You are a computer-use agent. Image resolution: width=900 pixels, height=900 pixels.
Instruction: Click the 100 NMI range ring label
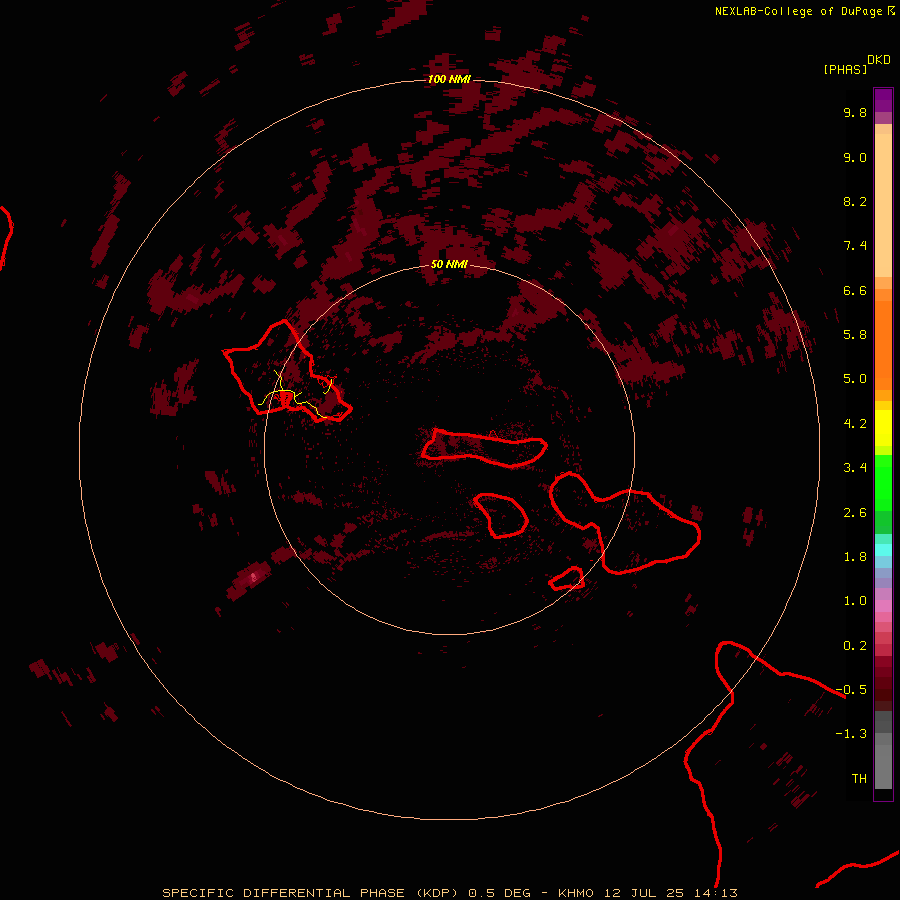coord(449,79)
